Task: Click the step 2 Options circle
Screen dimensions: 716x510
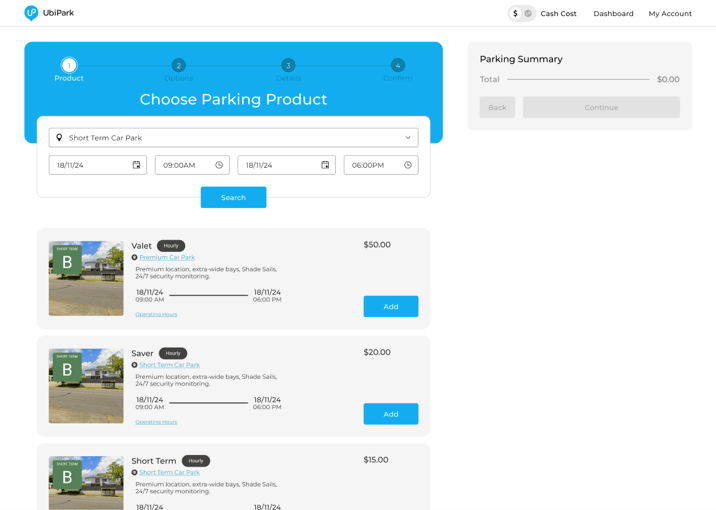Action: point(178,65)
